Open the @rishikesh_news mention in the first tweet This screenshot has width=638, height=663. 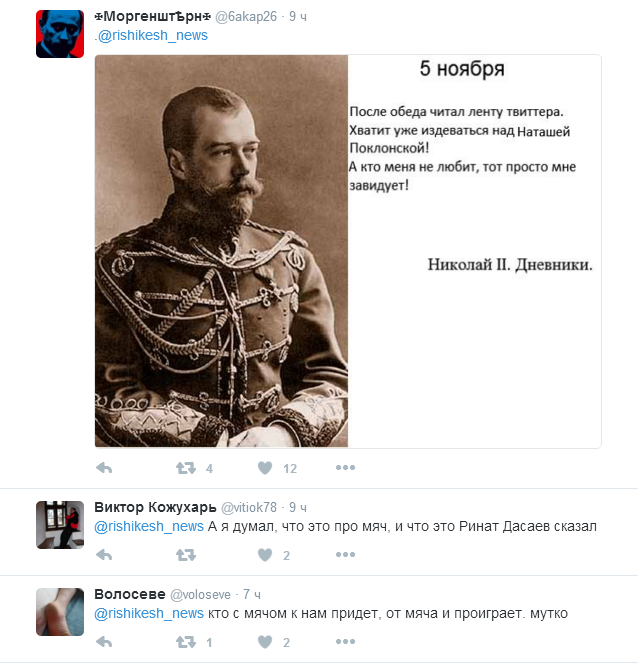[x=153, y=36]
